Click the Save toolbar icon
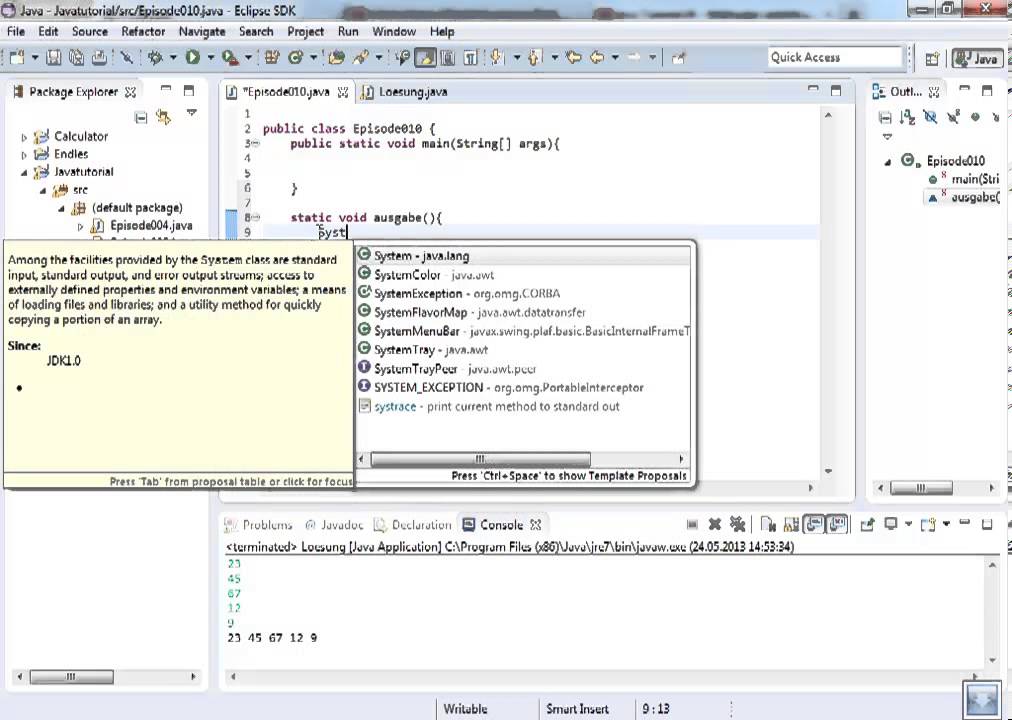1012x720 pixels. pos(54,58)
